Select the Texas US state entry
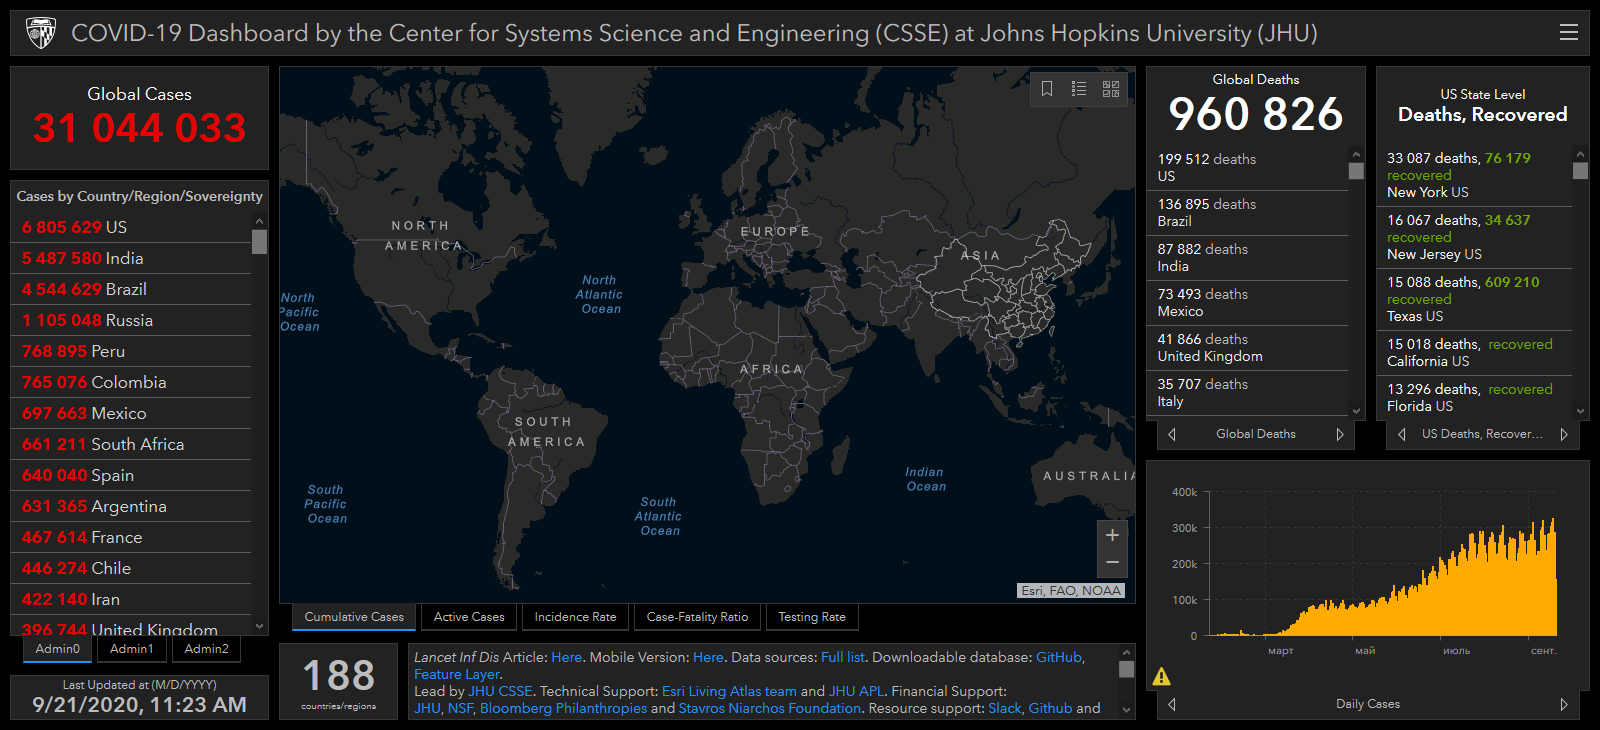1600x730 pixels. coord(1474,299)
